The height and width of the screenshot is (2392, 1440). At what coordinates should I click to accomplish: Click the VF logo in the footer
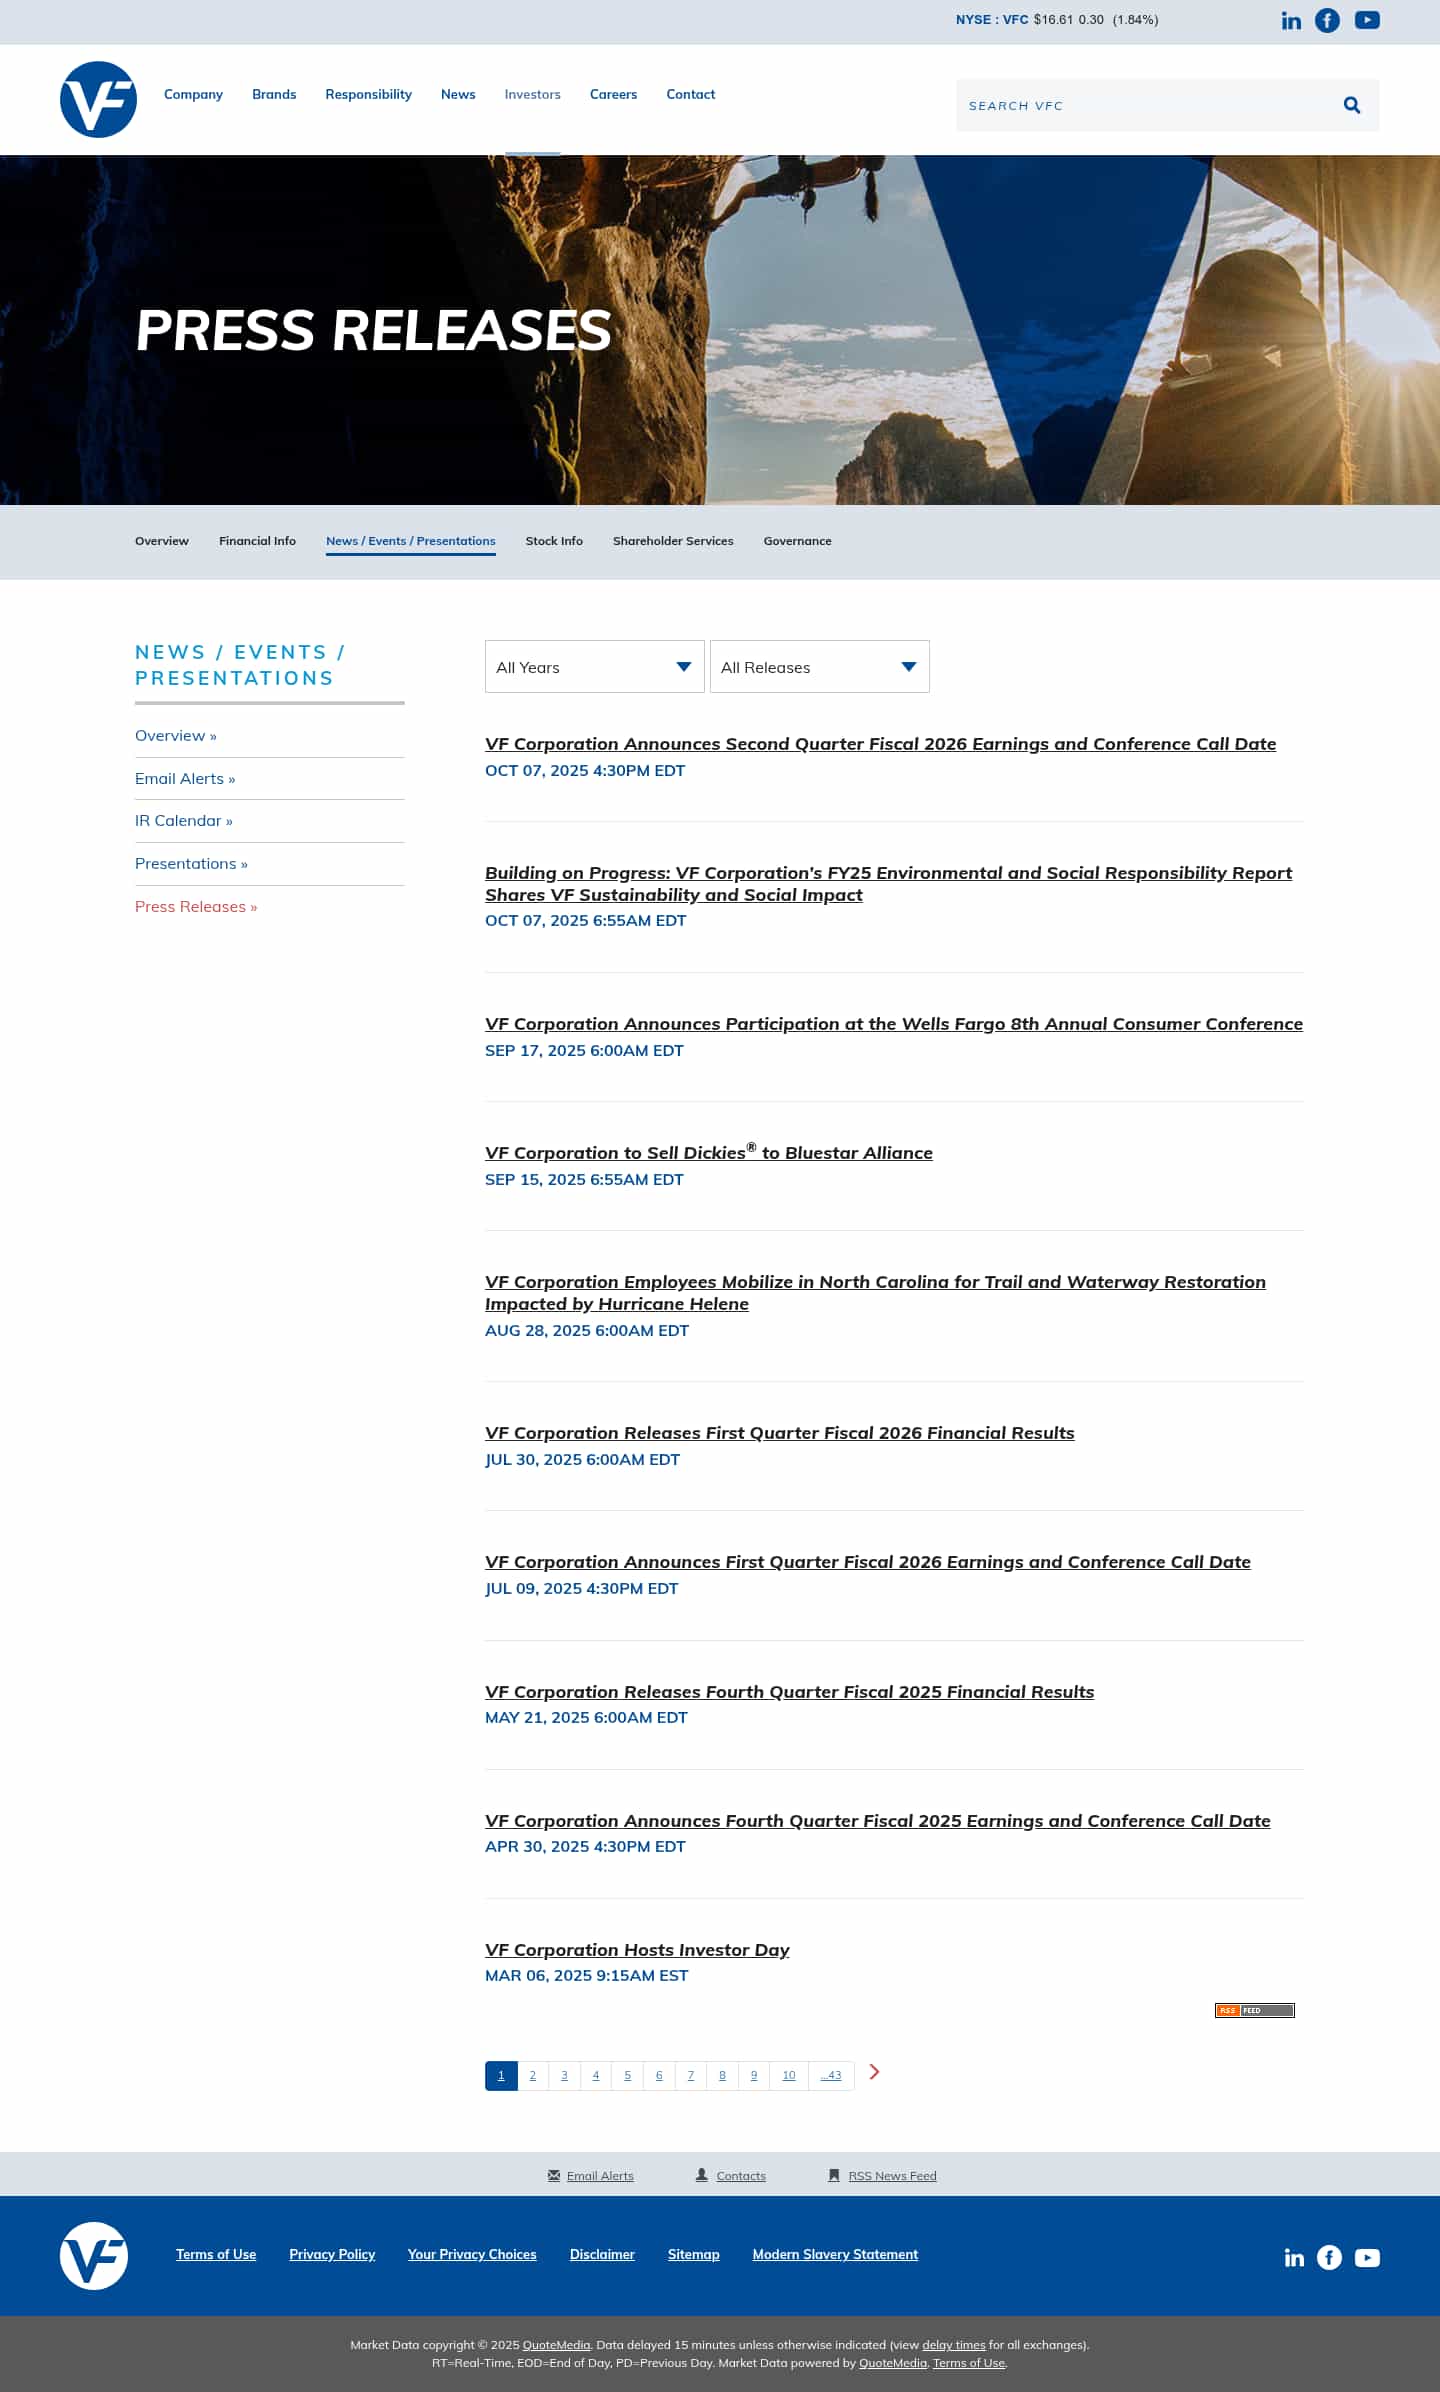tap(94, 2256)
